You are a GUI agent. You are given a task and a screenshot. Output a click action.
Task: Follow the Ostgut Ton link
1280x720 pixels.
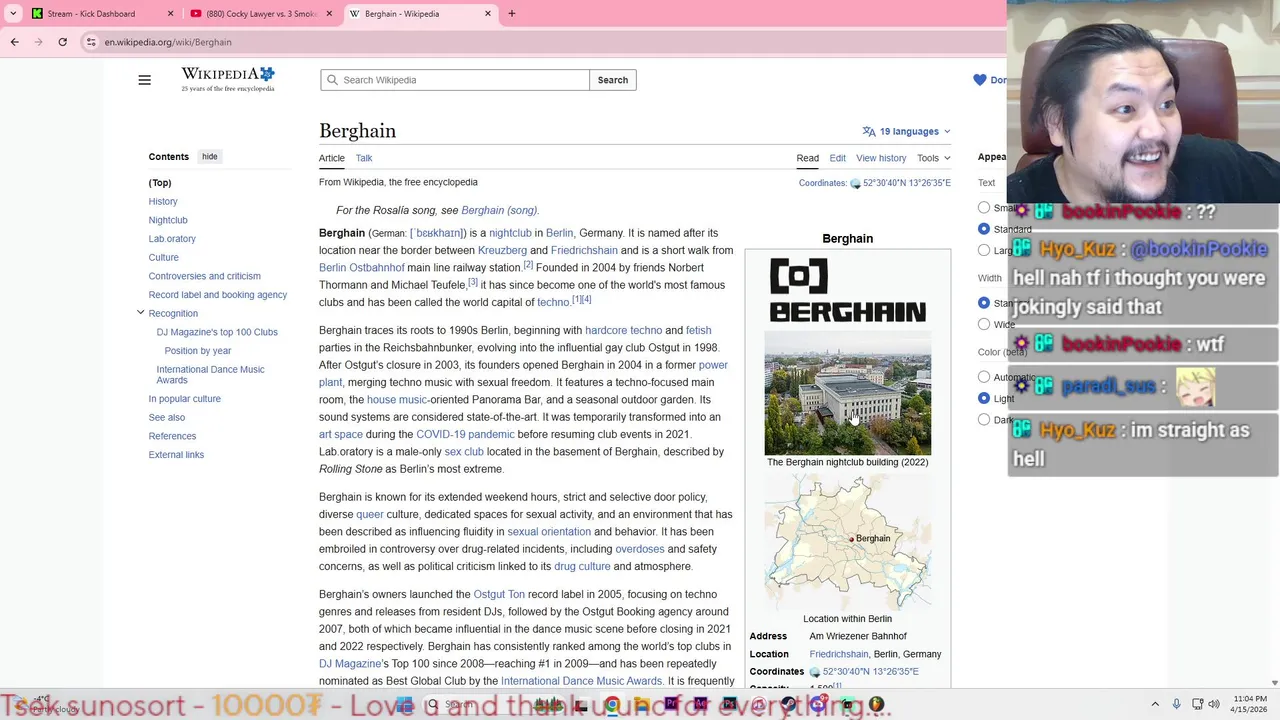(499, 594)
